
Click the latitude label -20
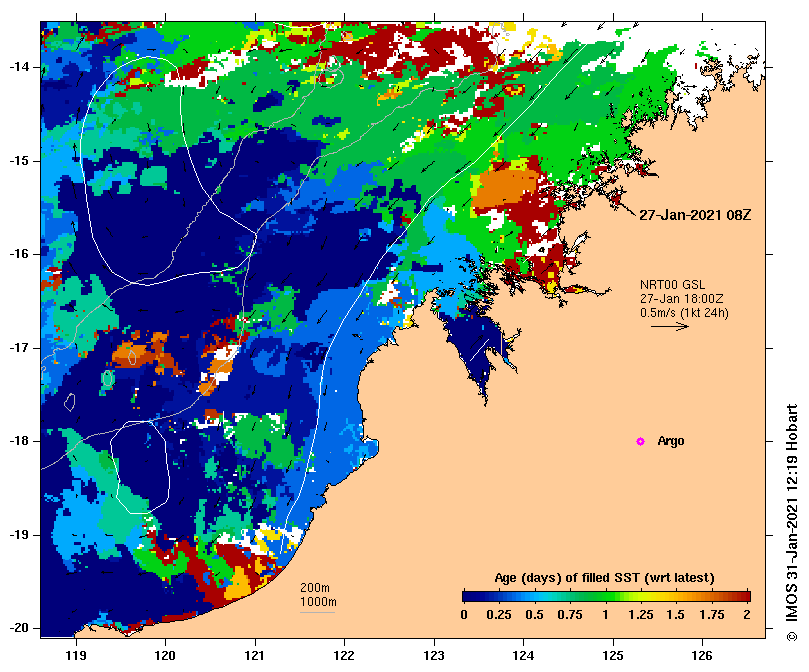pyautogui.click(x=19, y=628)
